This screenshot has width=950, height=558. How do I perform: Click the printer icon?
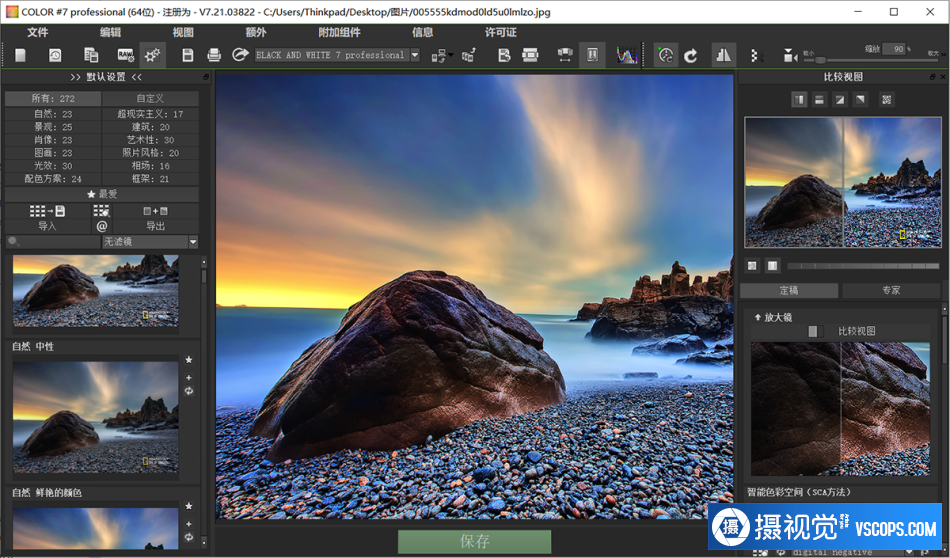214,55
